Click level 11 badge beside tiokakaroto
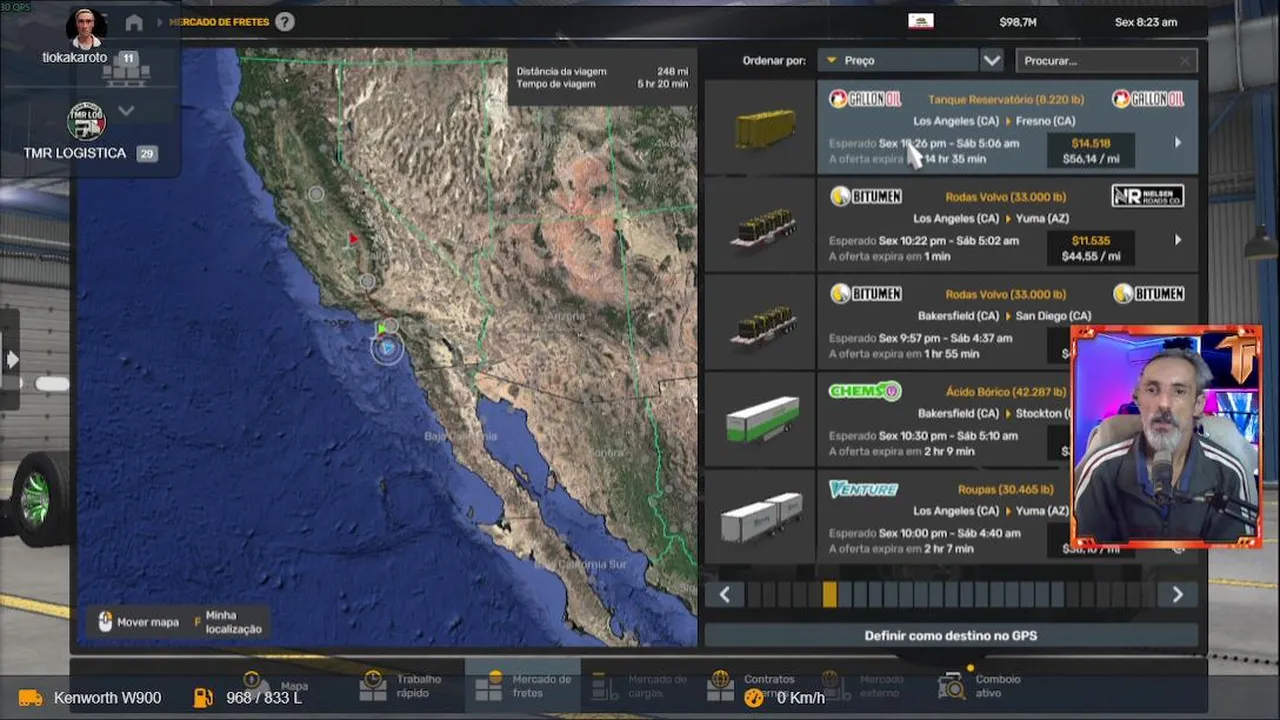1280x720 pixels. (128, 58)
